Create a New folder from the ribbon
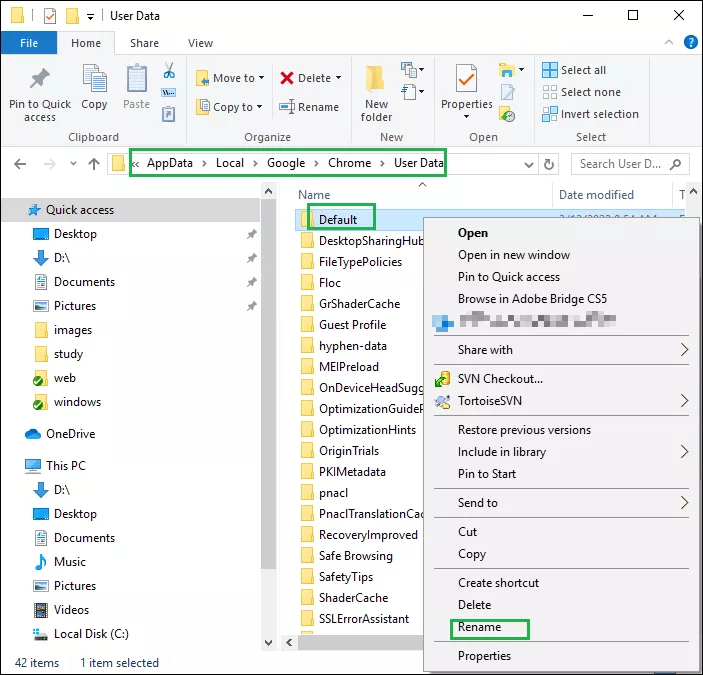This screenshot has width=703, height=675. coord(376,94)
